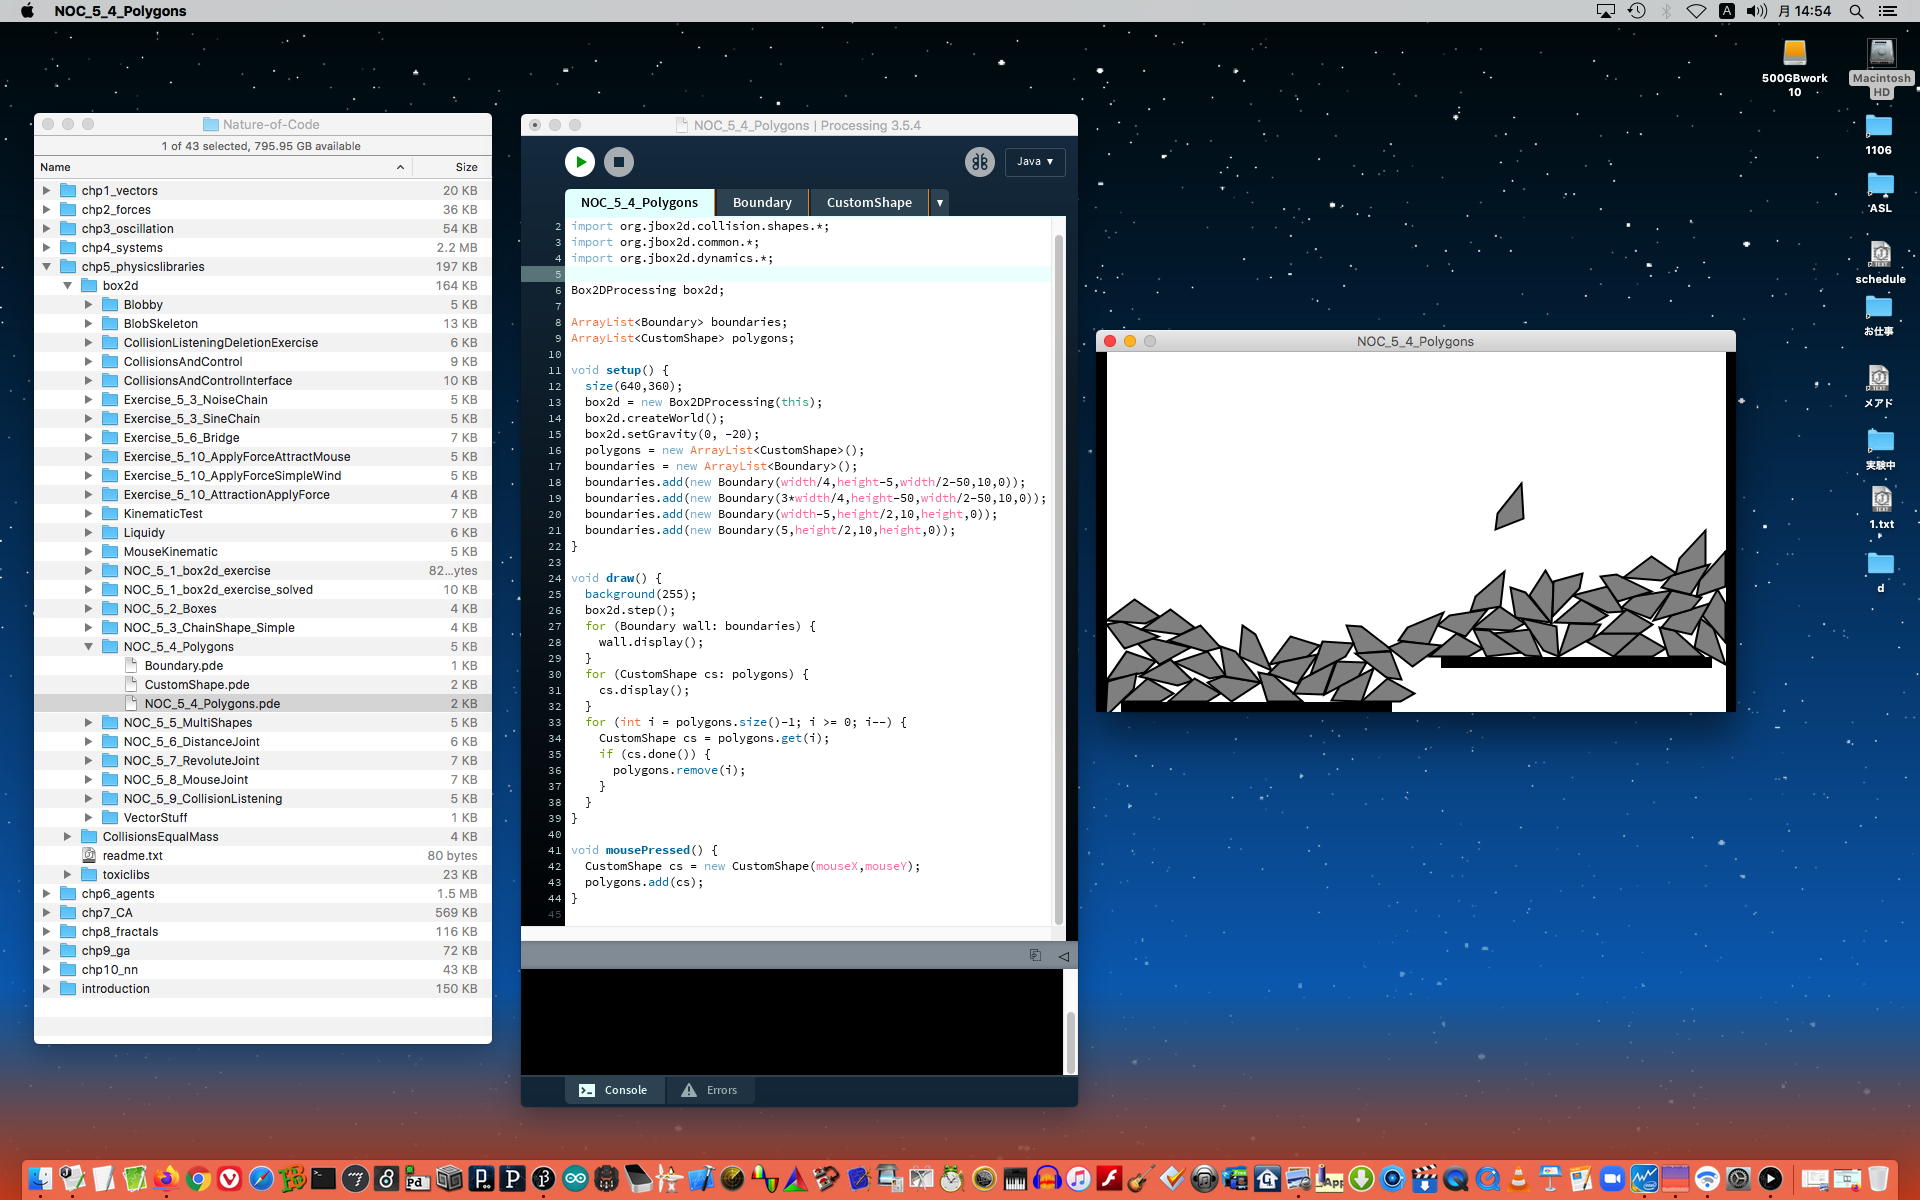This screenshot has height=1200, width=1920.
Task: Click the volume icon in the menu bar
Action: (x=1756, y=11)
